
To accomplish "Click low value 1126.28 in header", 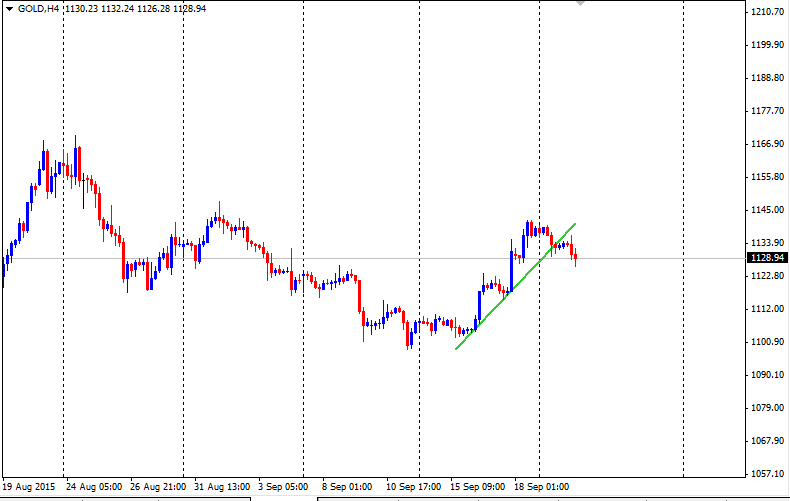I will [153, 9].
